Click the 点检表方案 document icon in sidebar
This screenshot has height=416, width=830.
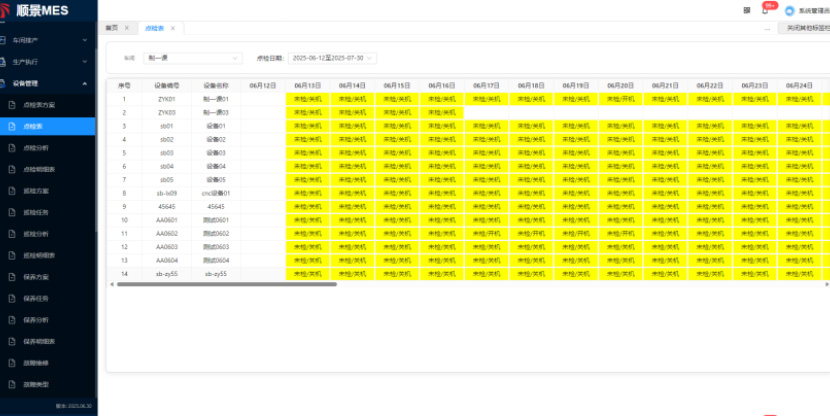click(14, 105)
